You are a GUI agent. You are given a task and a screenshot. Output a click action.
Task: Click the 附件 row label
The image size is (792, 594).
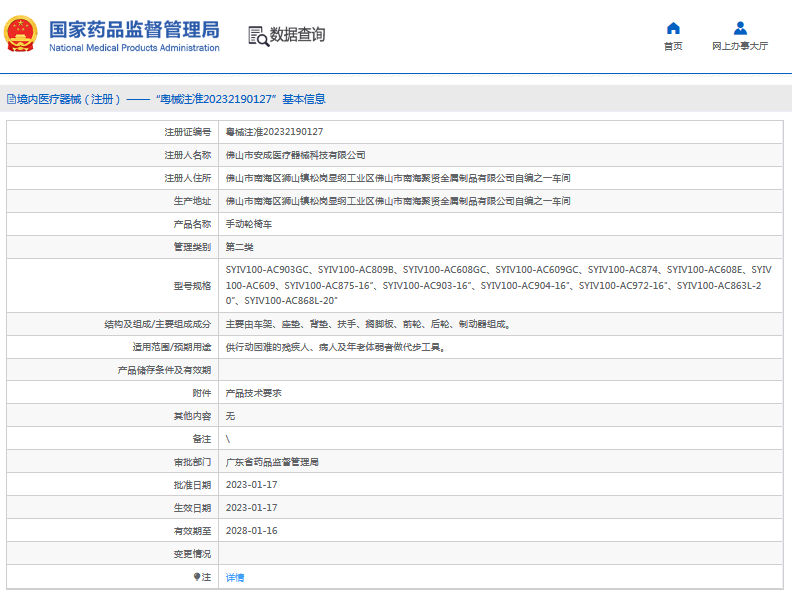point(202,393)
